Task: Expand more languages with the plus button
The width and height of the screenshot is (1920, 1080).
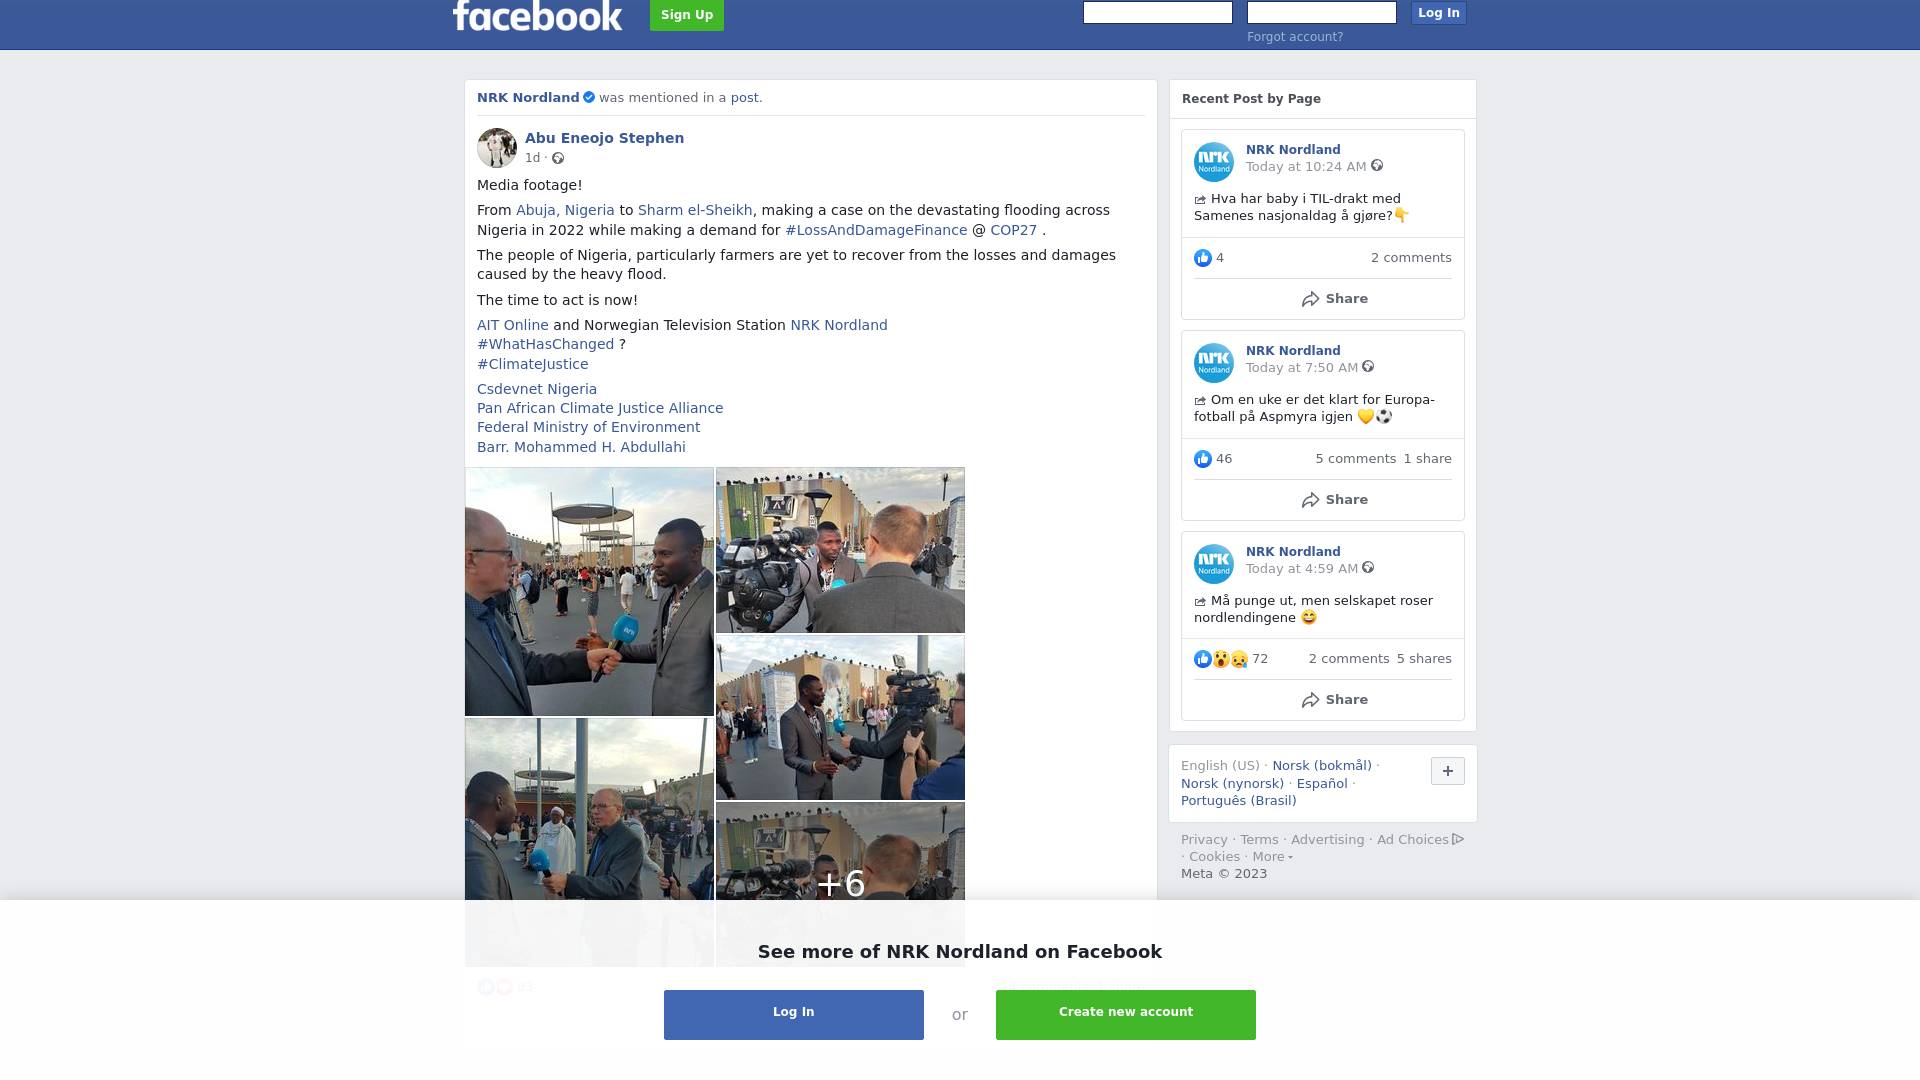Action: point(1447,771)
